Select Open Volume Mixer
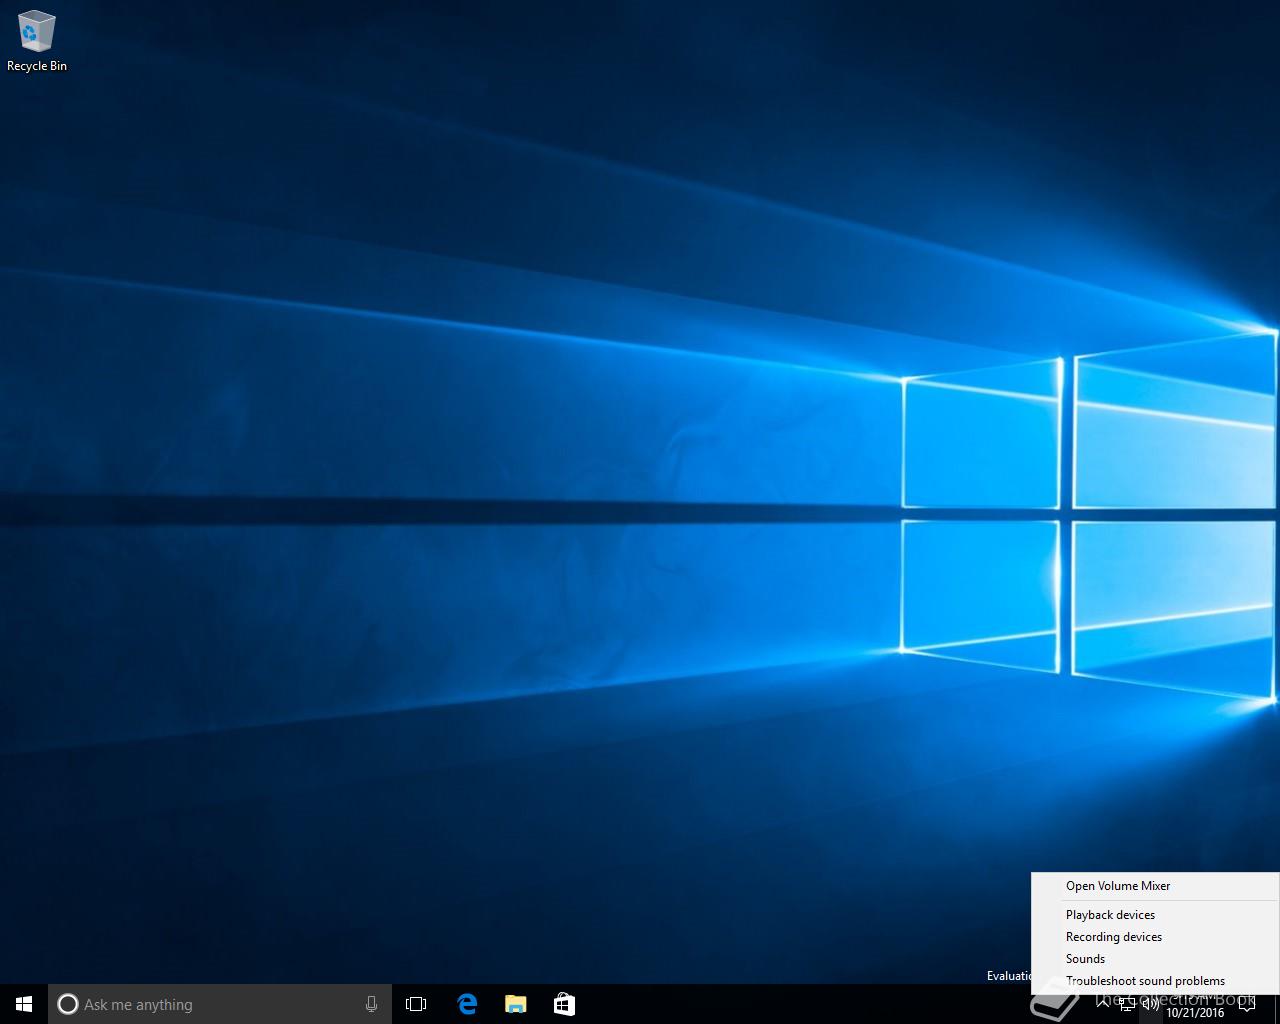 click(x=1117, y=886)
